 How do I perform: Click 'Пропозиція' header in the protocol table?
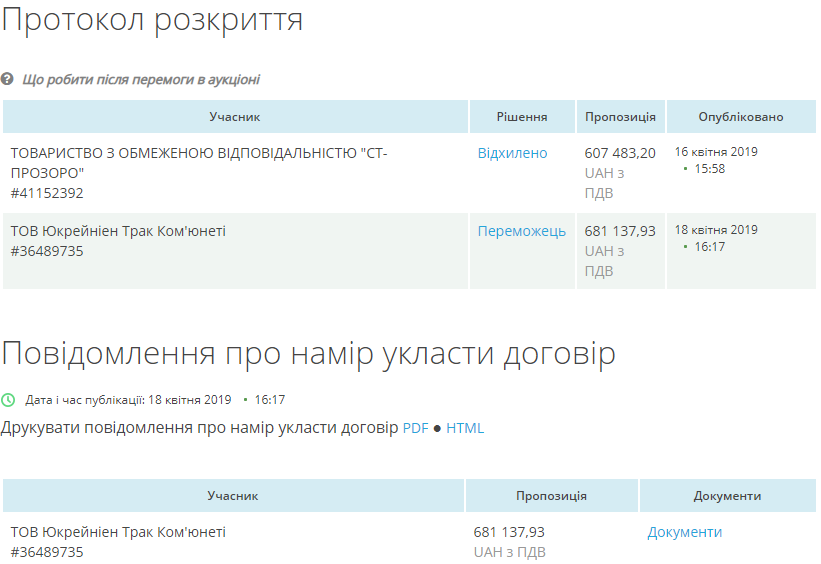pos(620,117)
